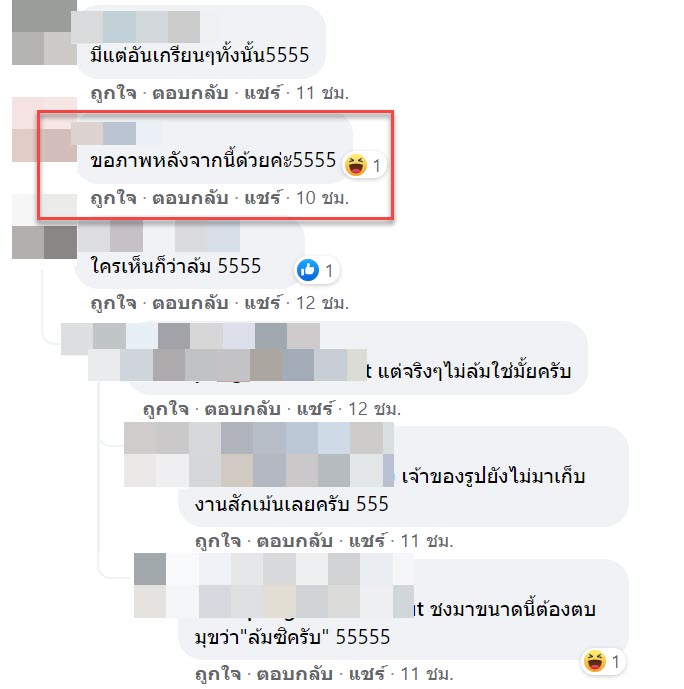Open avatar beside ใครเห็นก็ว่าล้ม comment

44,242
